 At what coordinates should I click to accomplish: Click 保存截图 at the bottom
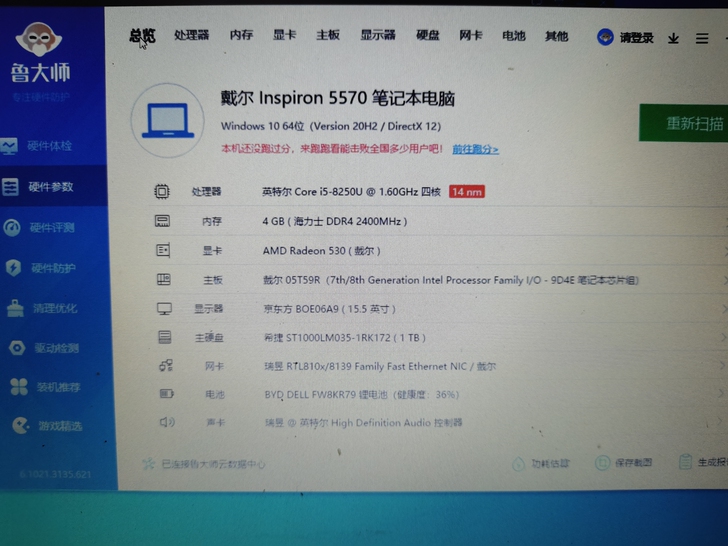pos(625,462)
